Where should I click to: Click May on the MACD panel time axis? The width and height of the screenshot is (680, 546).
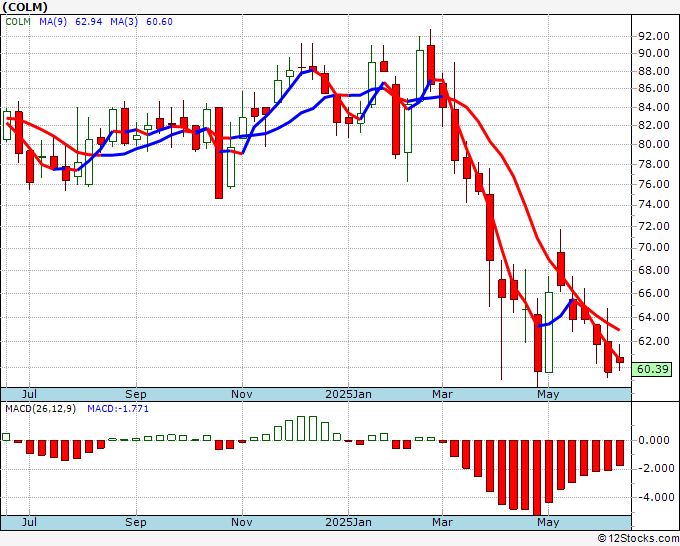pyautogui.click(x=548, y=522)
